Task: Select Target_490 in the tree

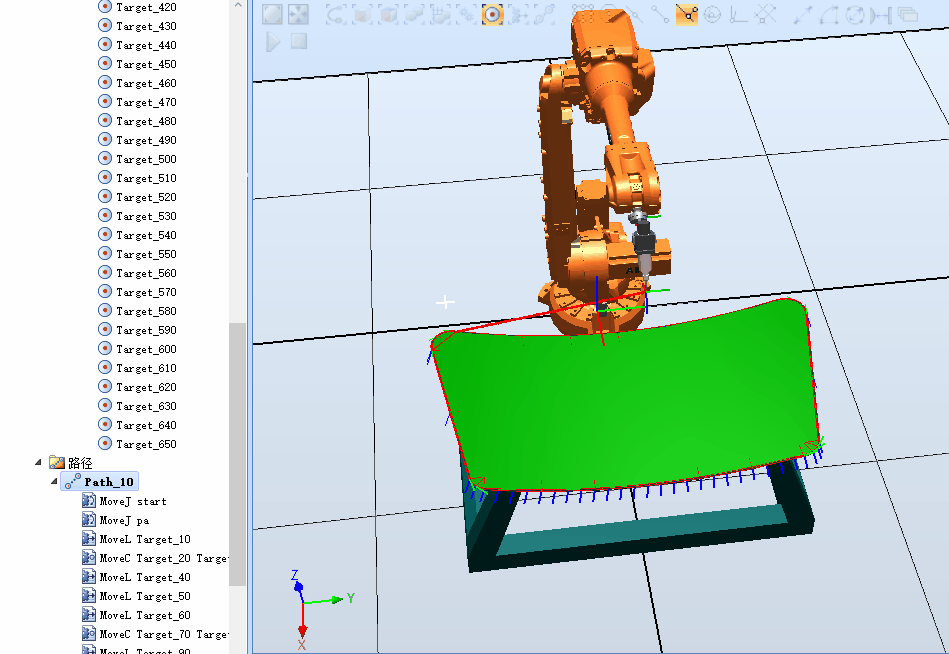Action: (x=146, y=140)
